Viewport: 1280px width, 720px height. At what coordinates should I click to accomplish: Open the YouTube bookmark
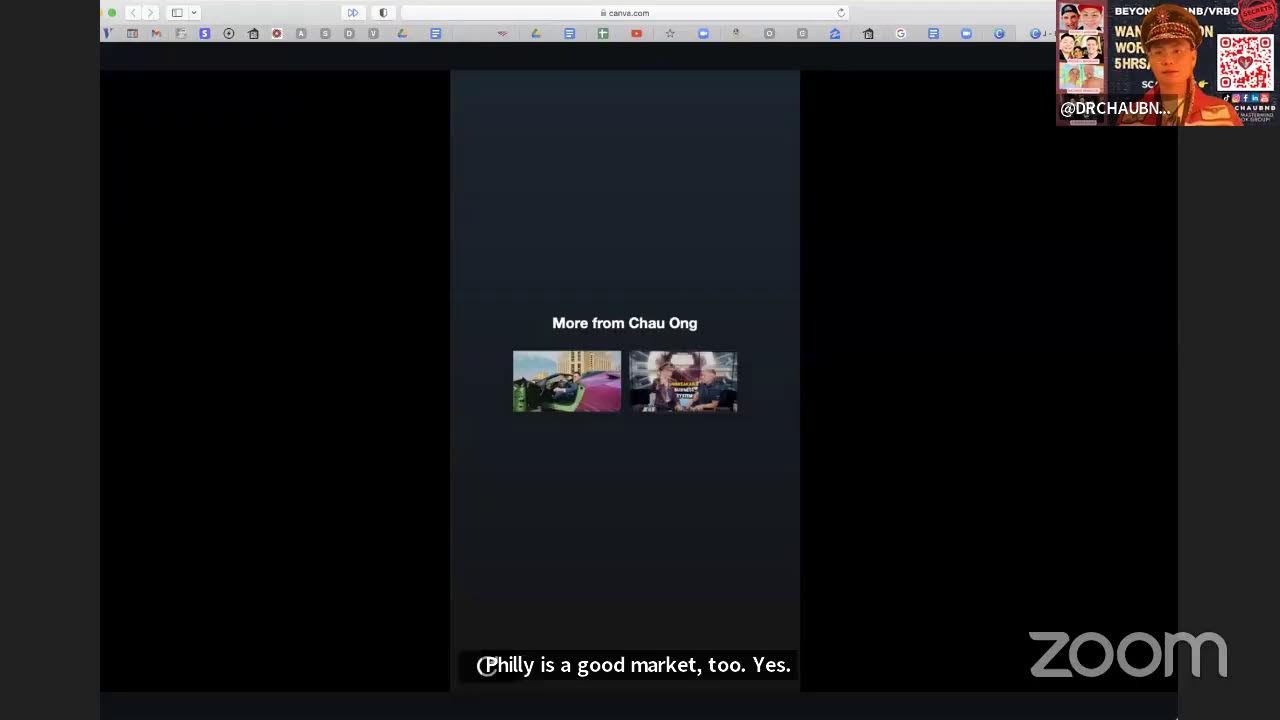point(636,33)
